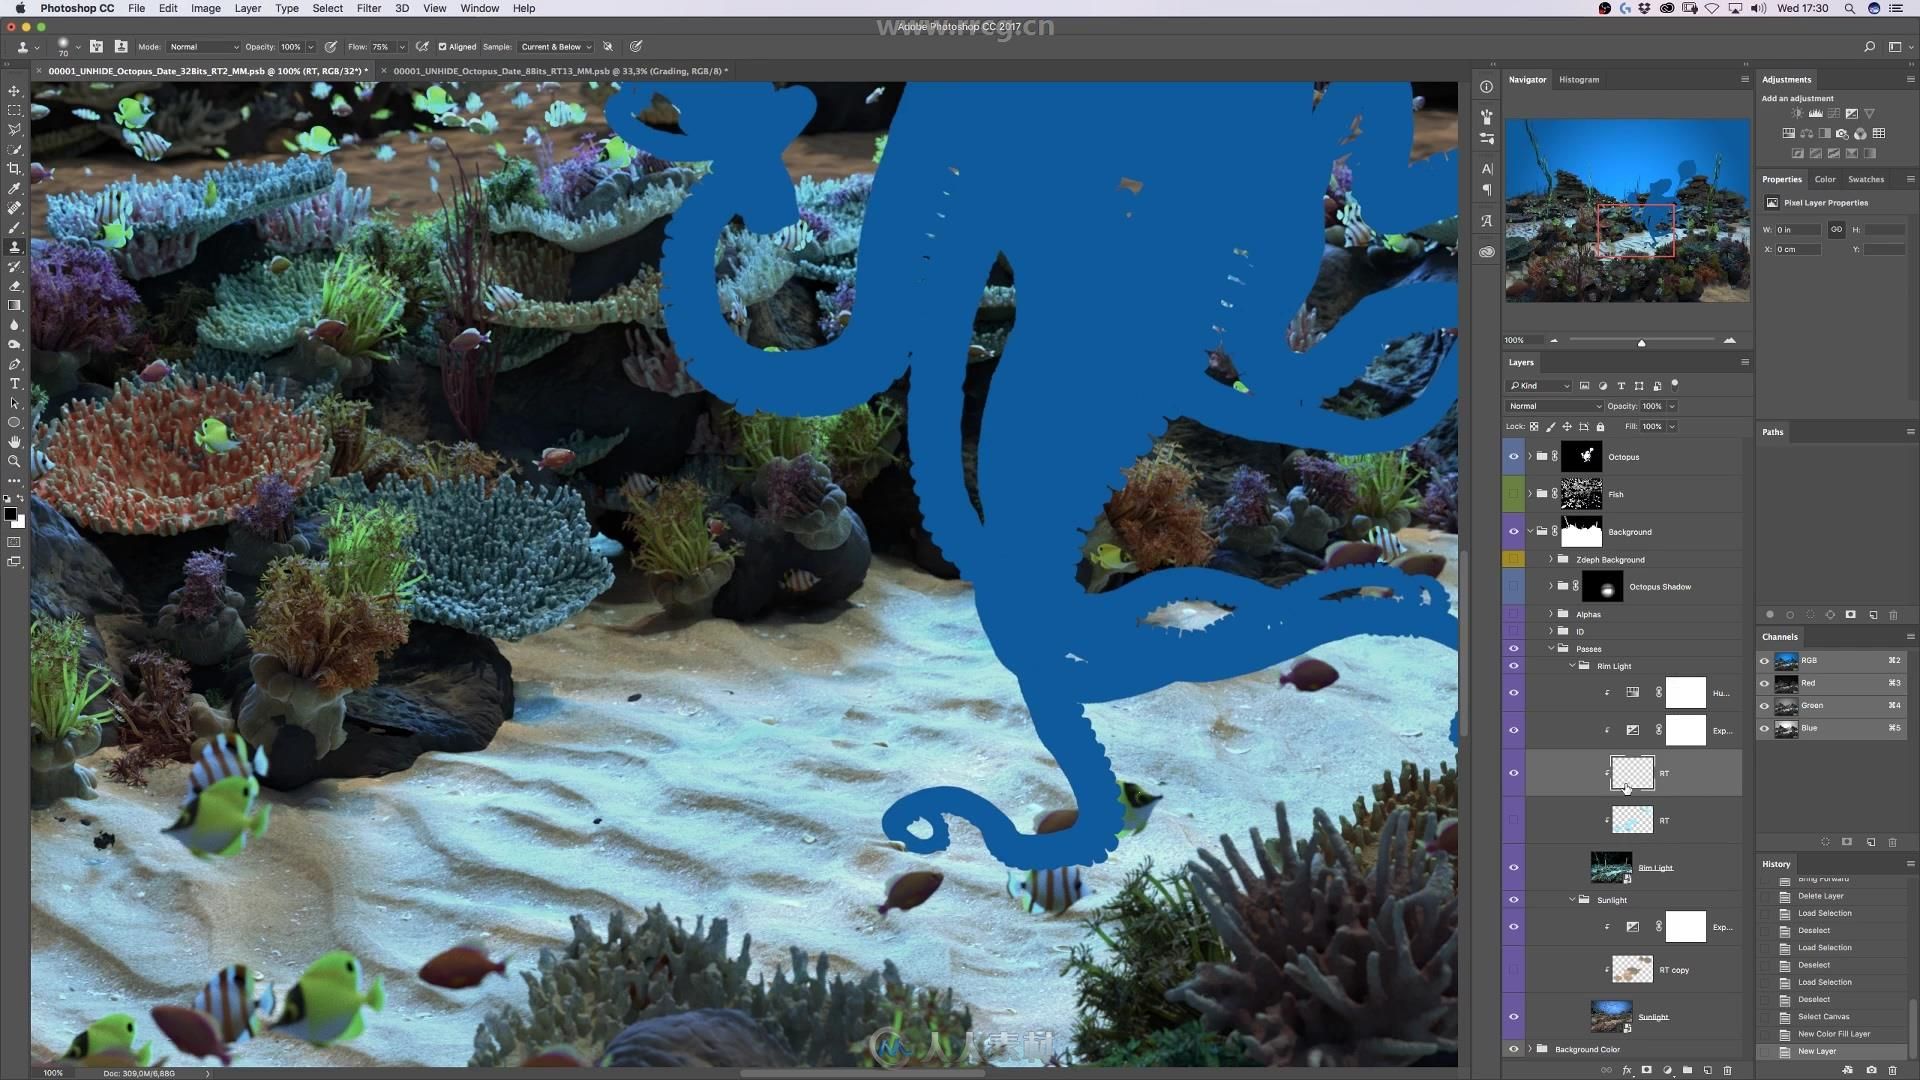
Task: Click the Rim Light layer thumbnail
Action: pos(1610,866)
